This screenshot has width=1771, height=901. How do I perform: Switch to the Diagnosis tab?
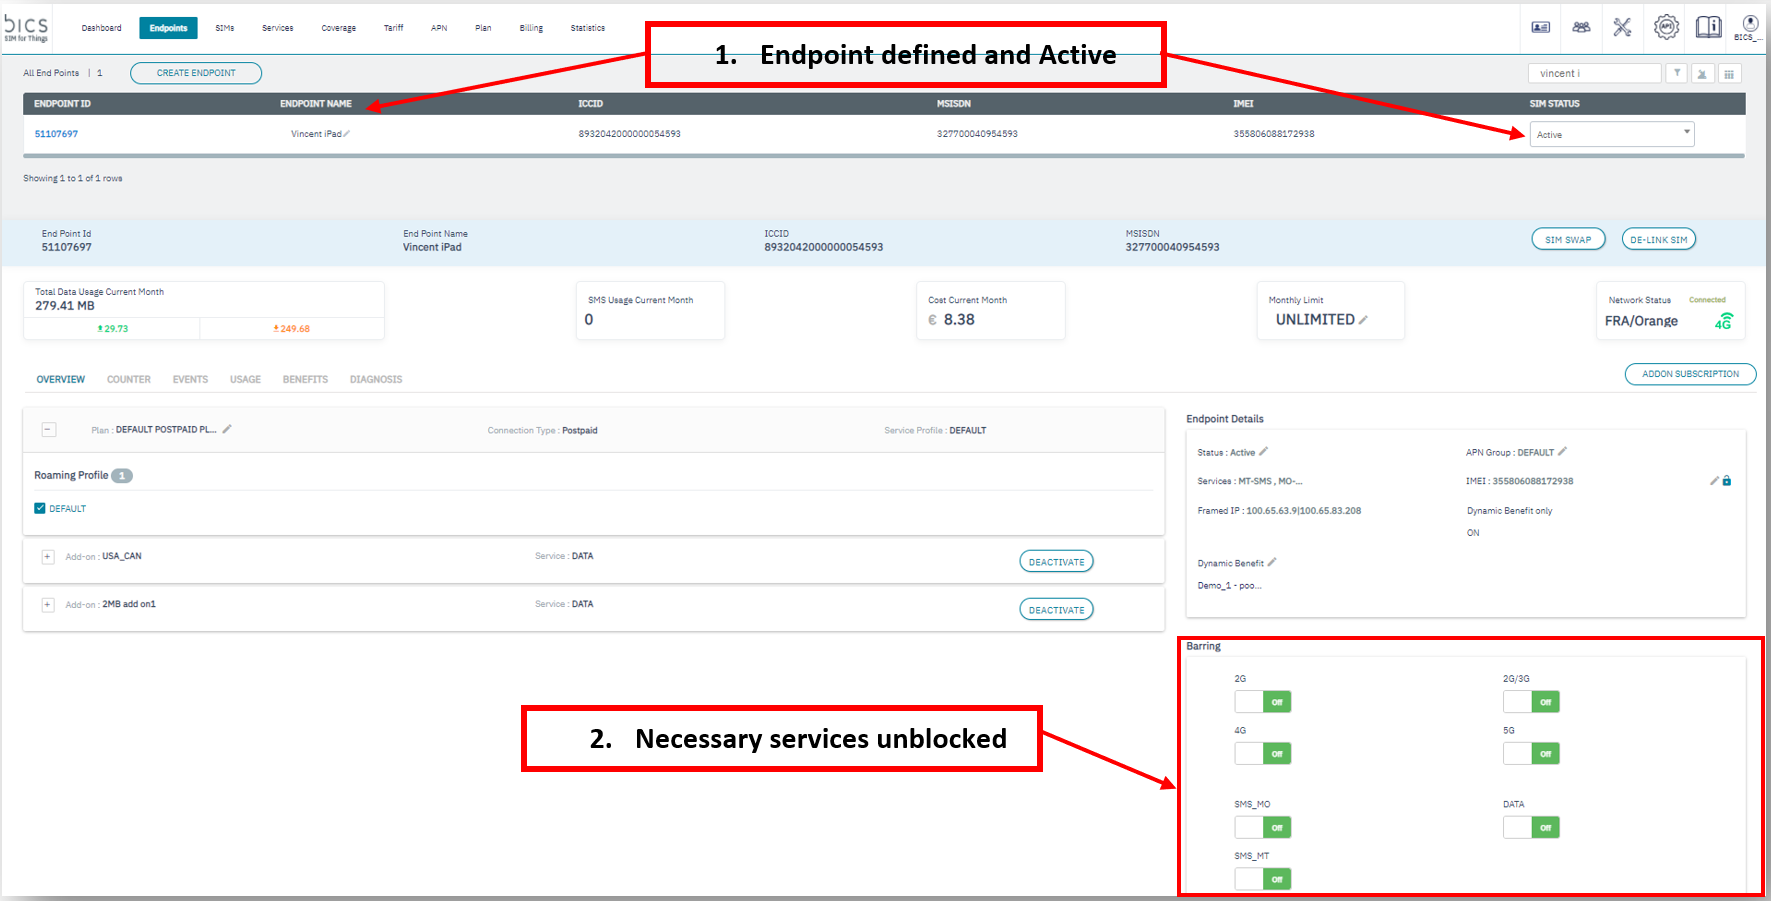click(376, 380)
